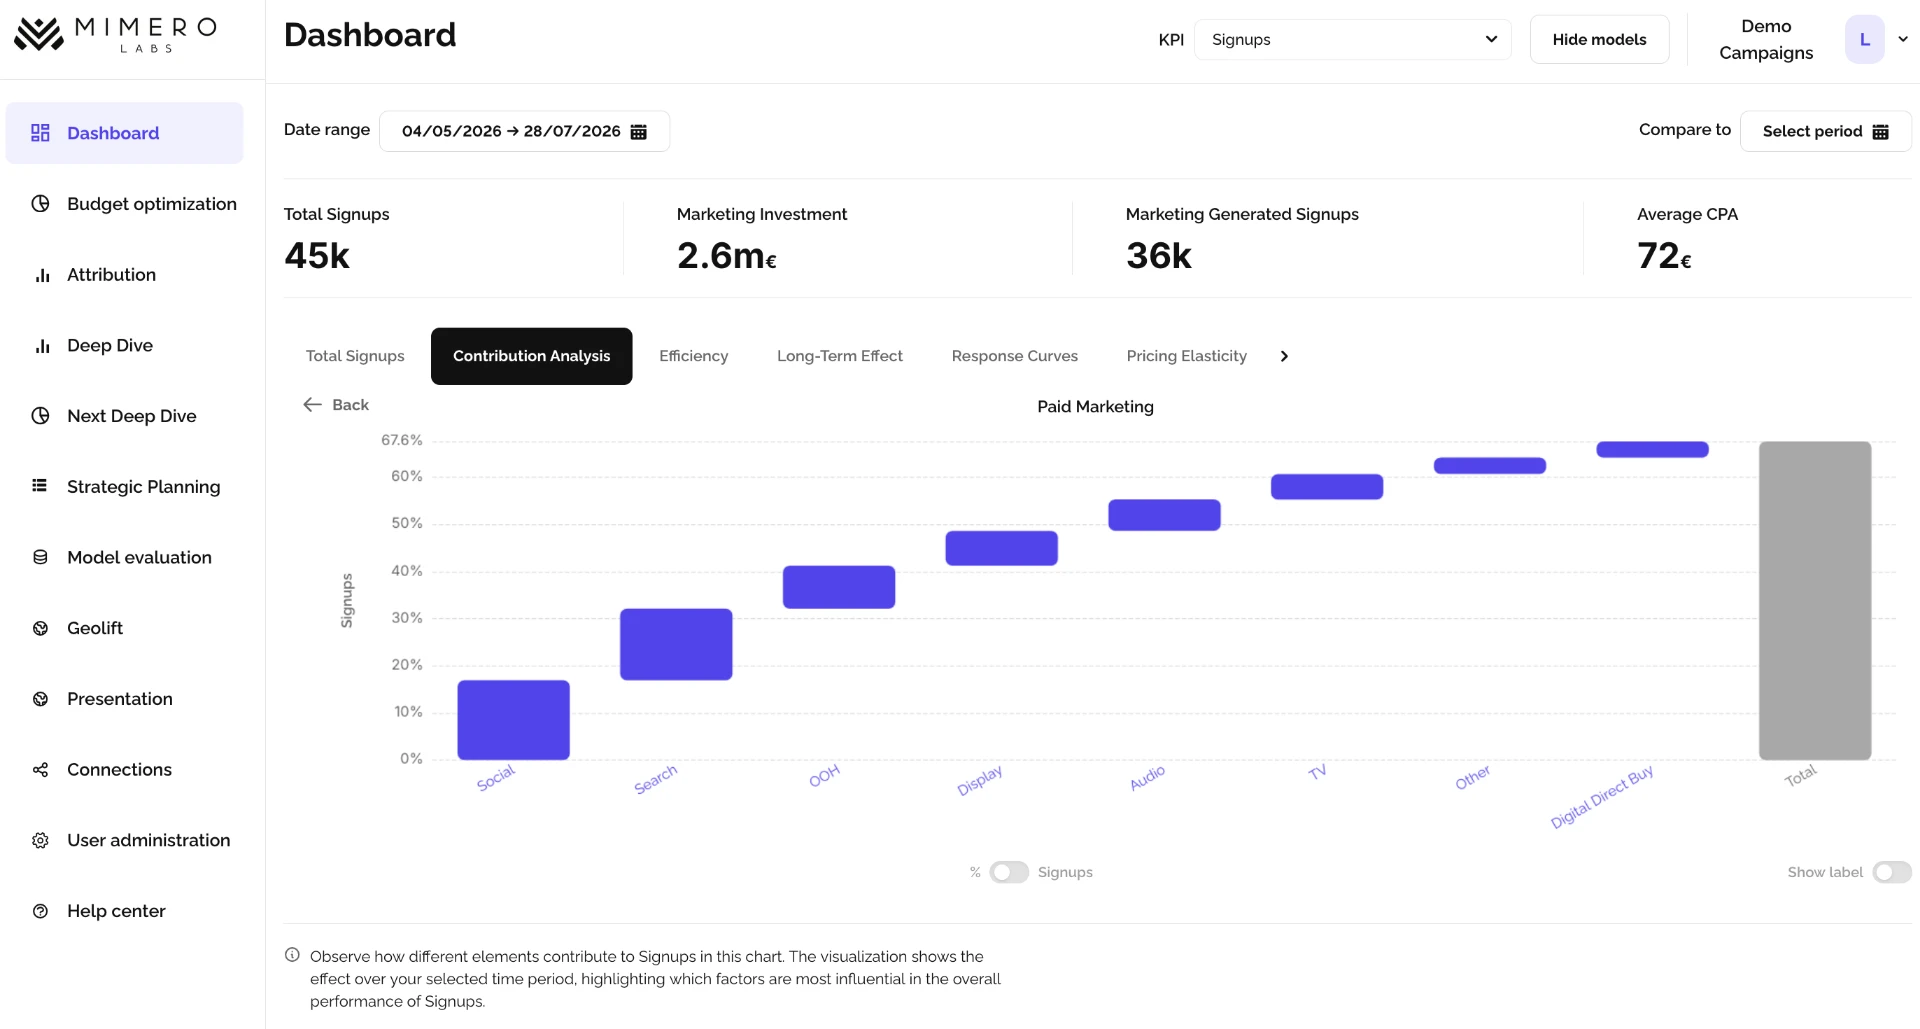This screenshot has width=1920, height=1029.
Task: Click the Presentation globe icon
Action: (40, 699)
